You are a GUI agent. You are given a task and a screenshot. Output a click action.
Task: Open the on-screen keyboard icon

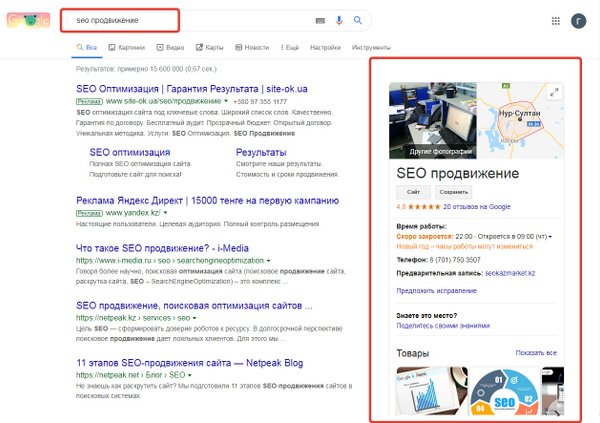coord(320,20)
